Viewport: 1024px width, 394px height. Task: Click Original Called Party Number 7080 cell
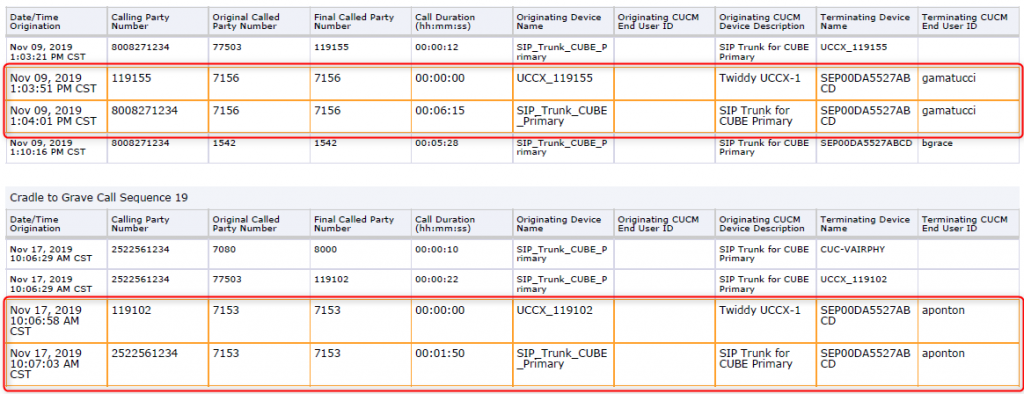click(259, 254)
